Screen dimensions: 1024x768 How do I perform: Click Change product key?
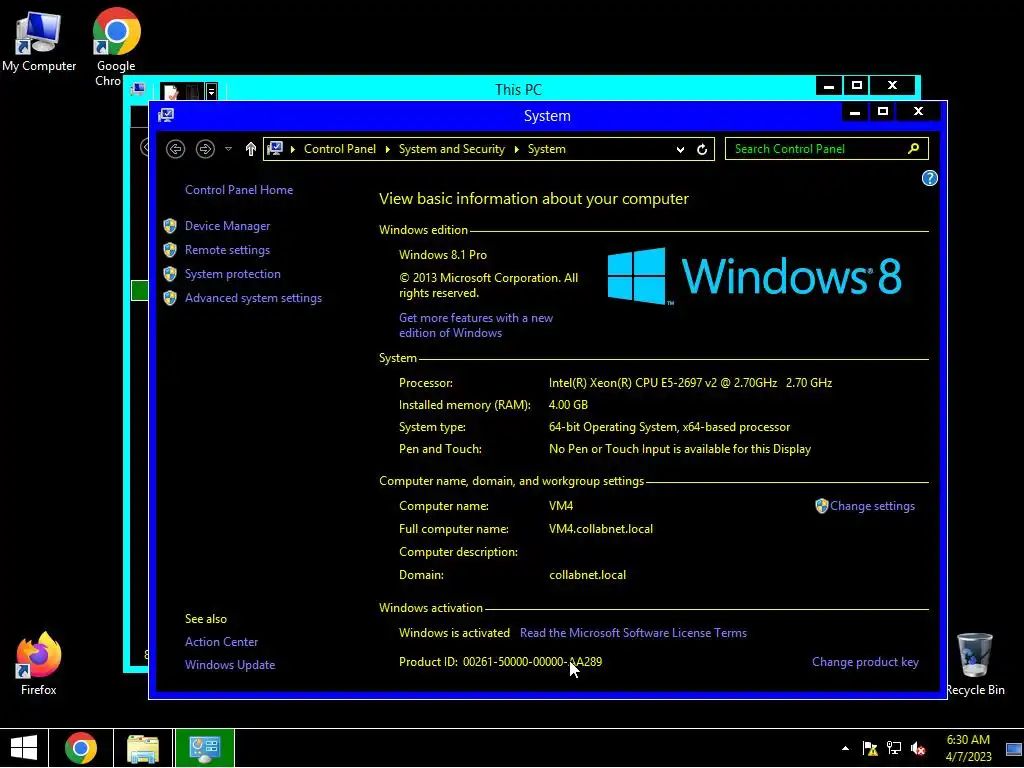click(865, 662)
